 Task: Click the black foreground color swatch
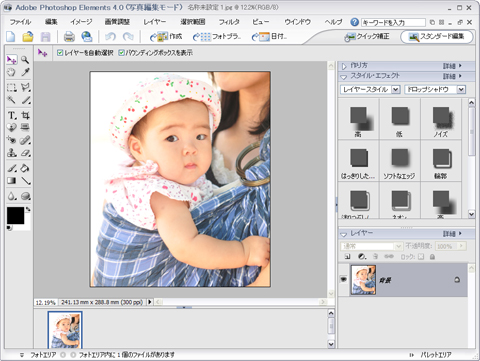[15, 215]
